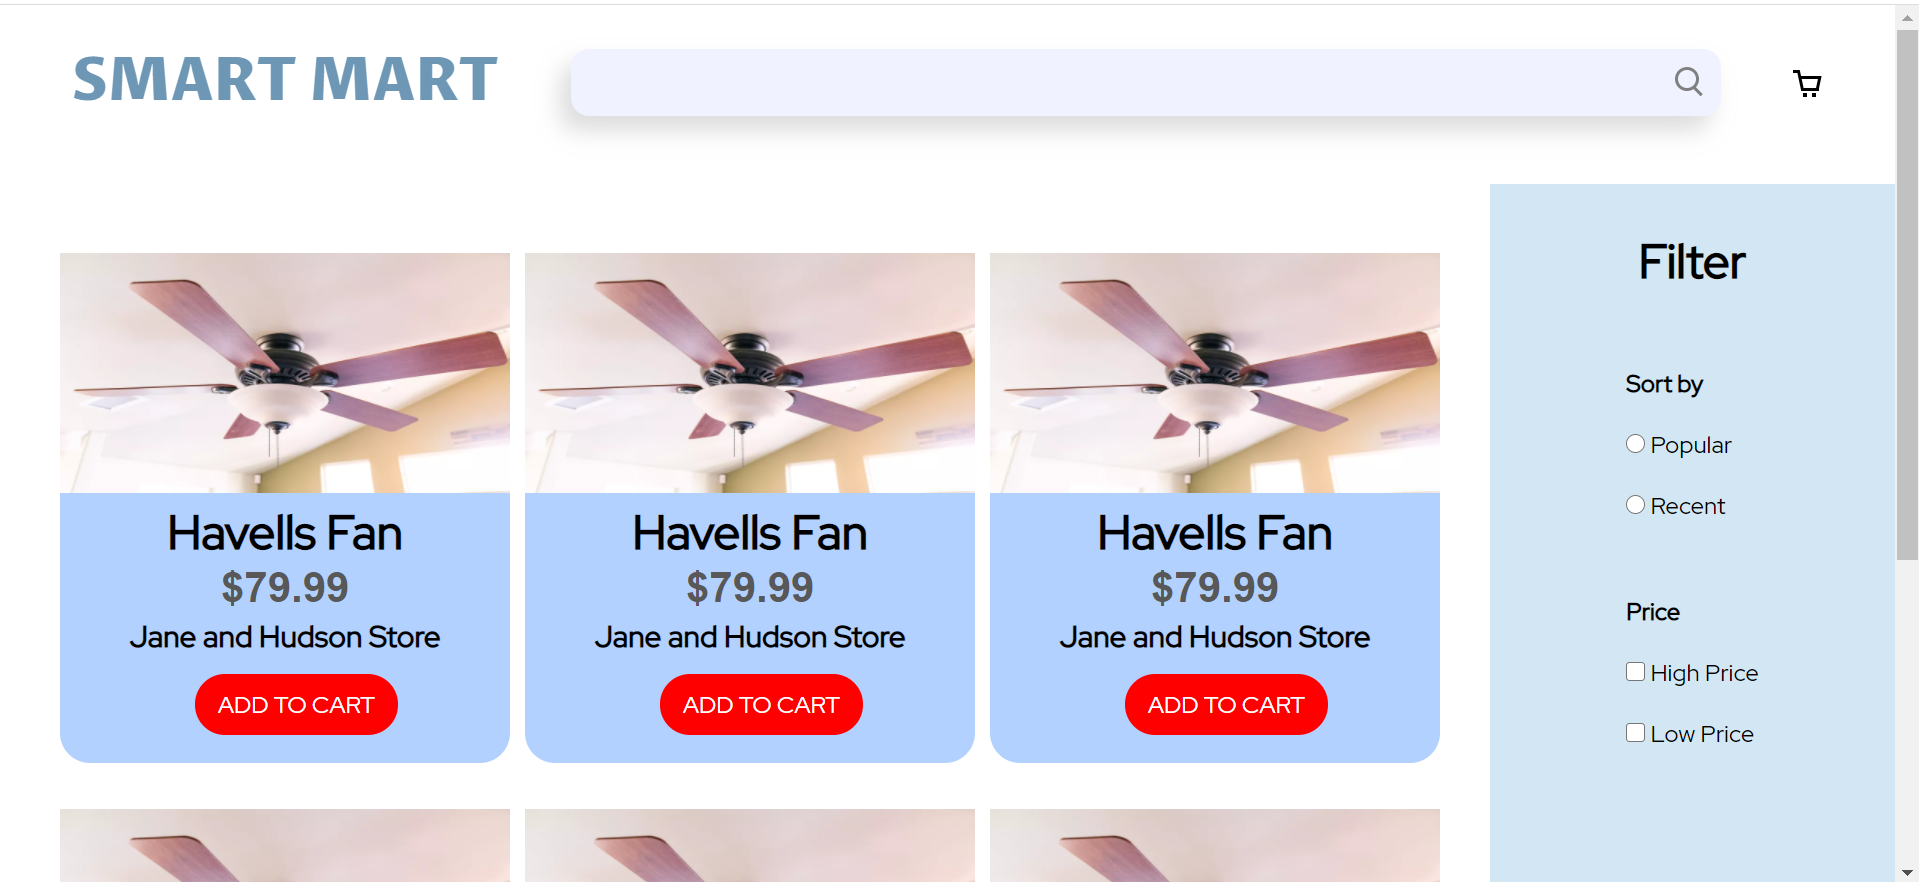Add second Havells Fan to cart
This screenshot has width=1919, height=882.
[761, 705]
